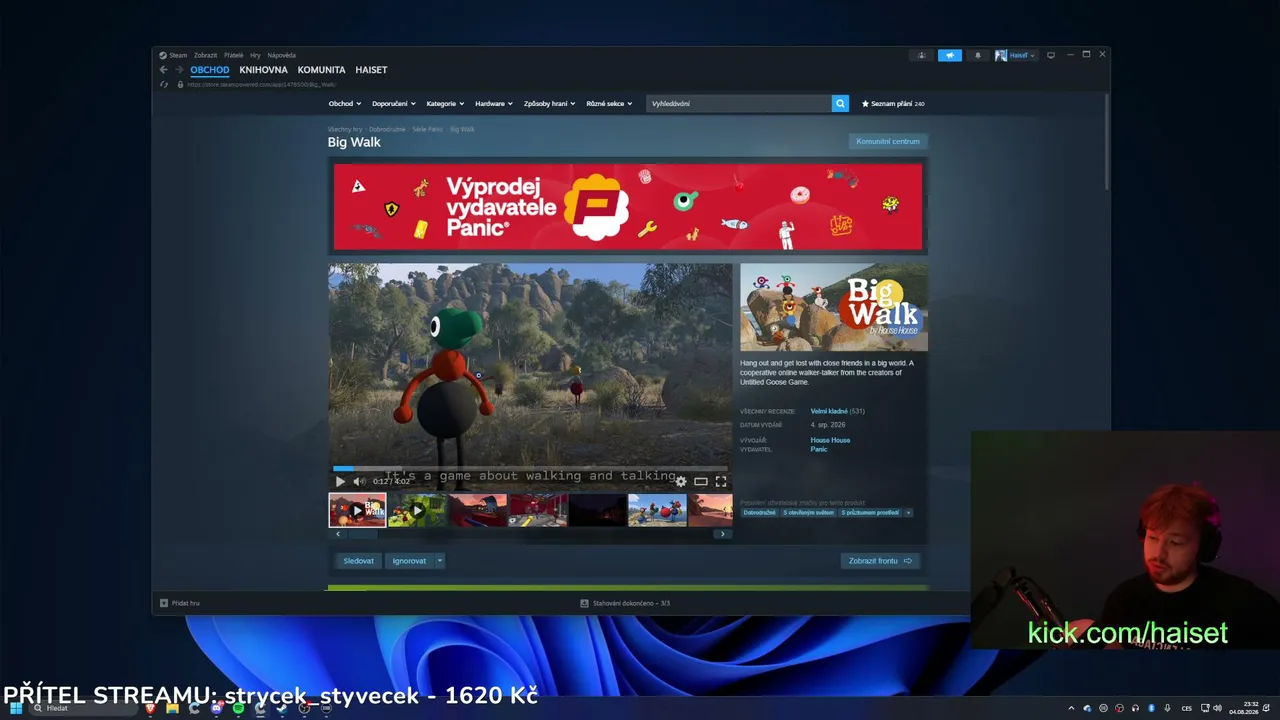Click the Dobrodružné tag
The width and height of the screenshot is (1280, 720).
pyautogui.click(x=759, y=512)
